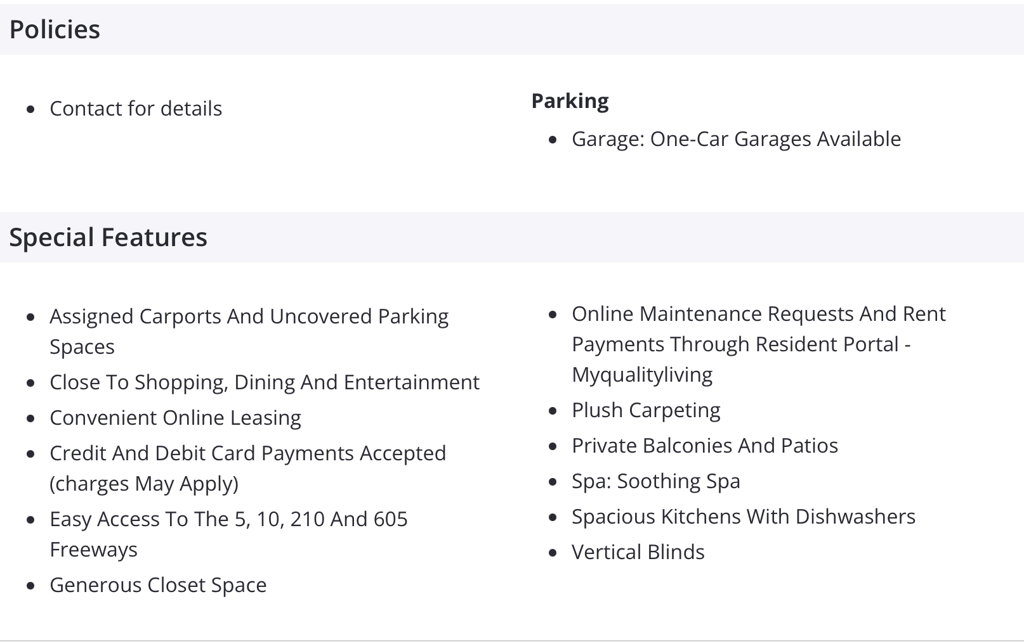The width and height of the screenshot is (1024, 643).
Task: Select Close To Shopping, Dining And Entertainment
Action: click(264, 383)
